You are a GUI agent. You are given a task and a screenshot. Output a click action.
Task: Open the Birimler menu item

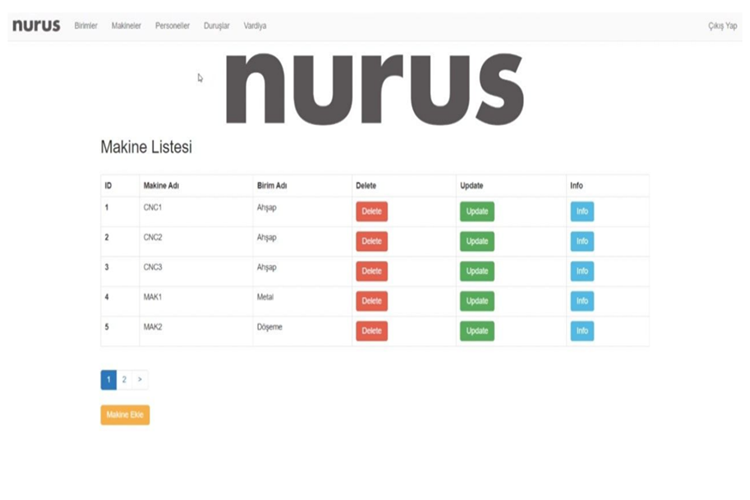click(86, 26)
